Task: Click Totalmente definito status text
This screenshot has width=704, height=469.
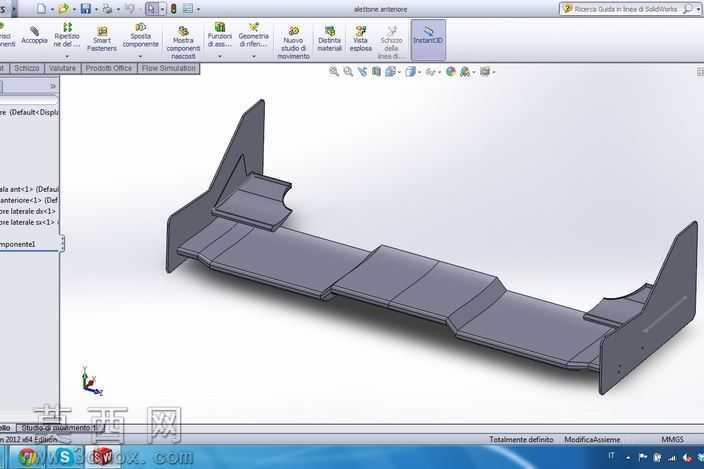Action: (521, 439)
